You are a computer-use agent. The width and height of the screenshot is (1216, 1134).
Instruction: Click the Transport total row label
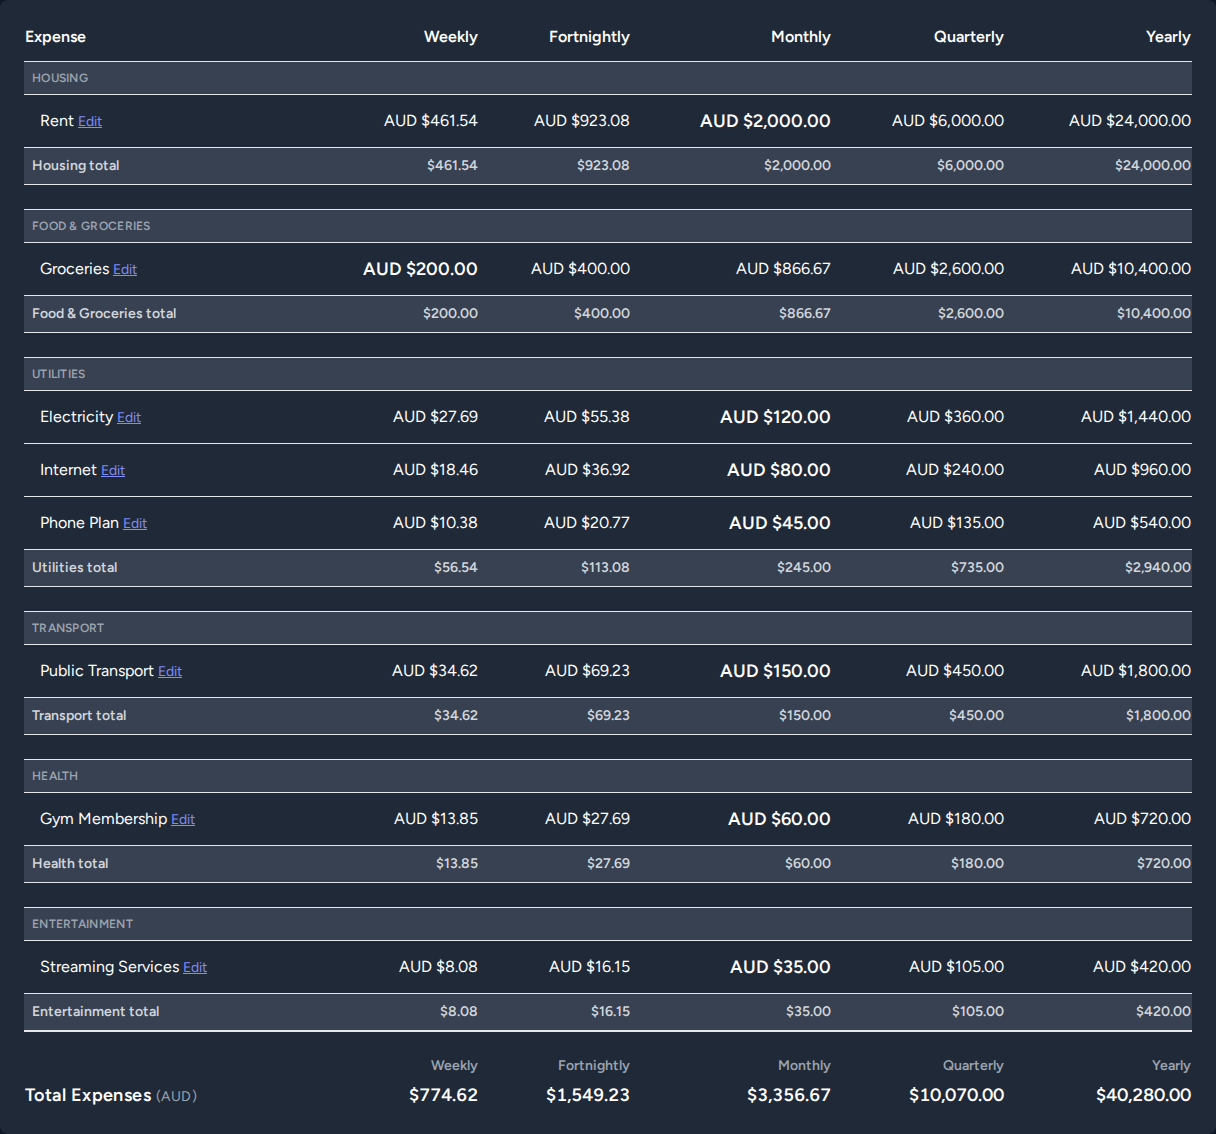(79, 716)
